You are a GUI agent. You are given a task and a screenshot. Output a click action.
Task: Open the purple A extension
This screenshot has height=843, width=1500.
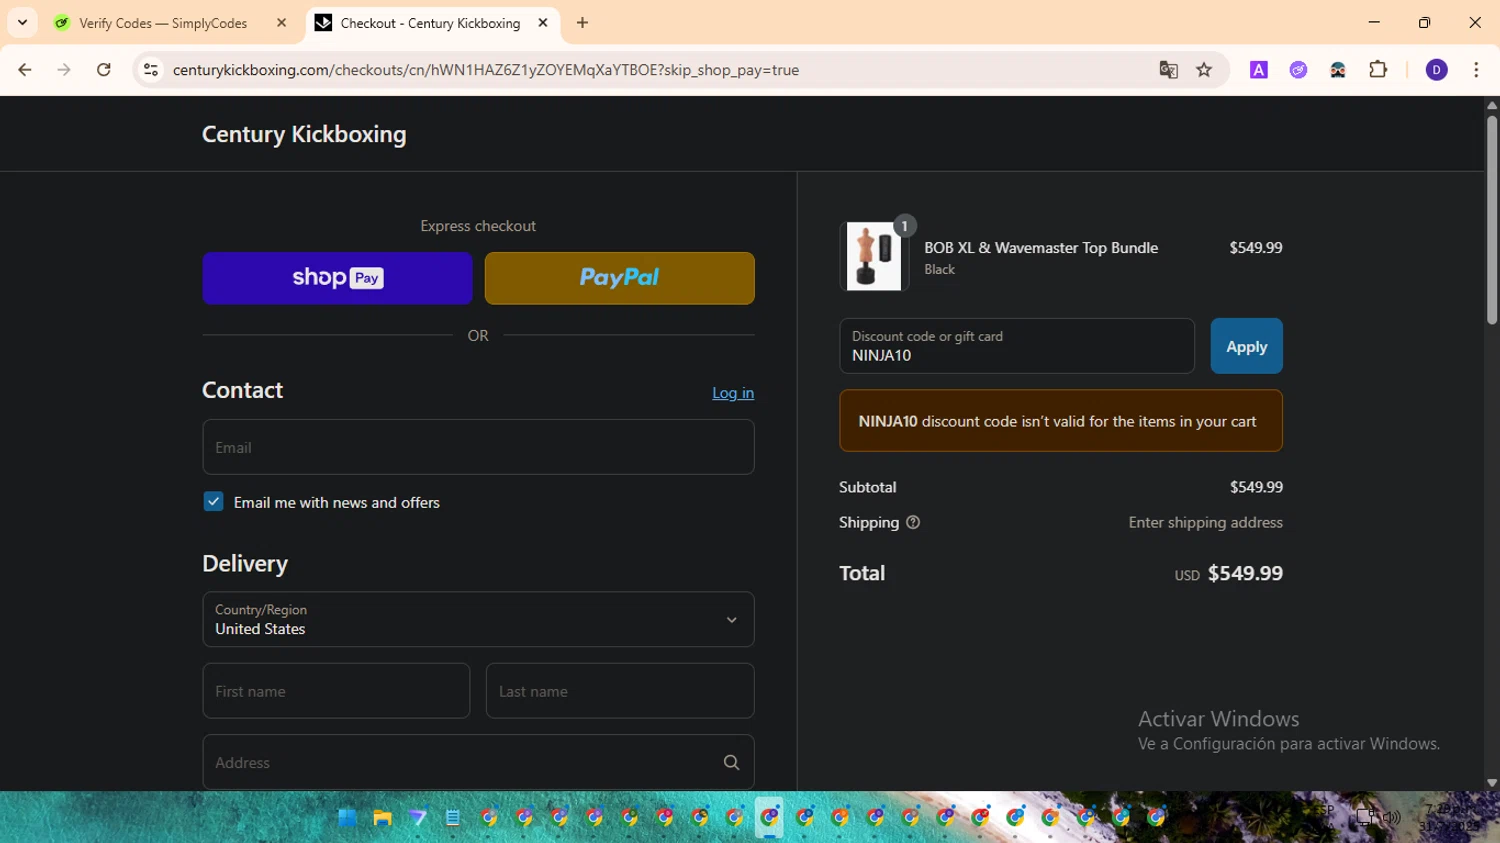[x=1259, y=70]
